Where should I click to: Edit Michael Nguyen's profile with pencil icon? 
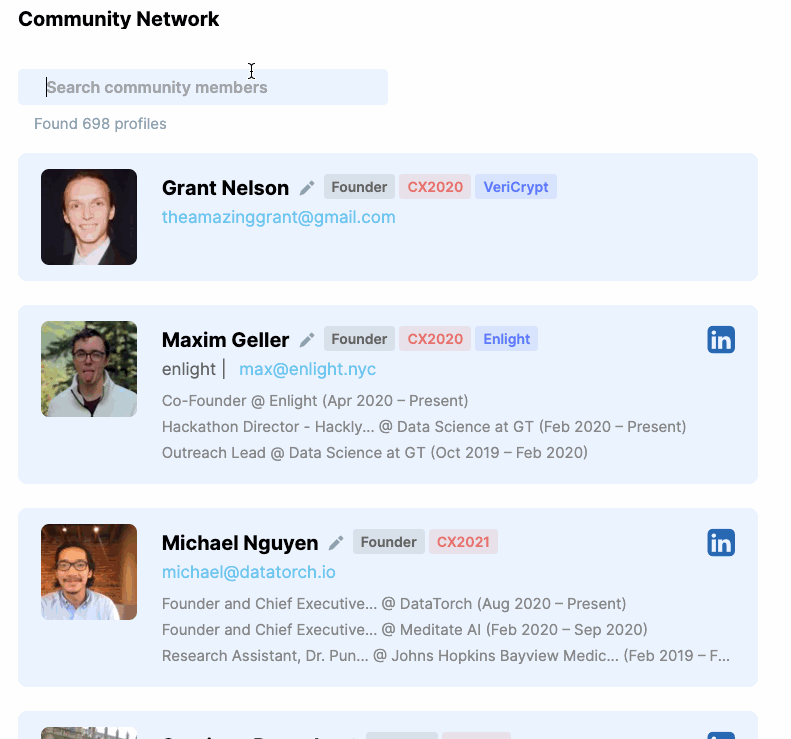click(x=336, y=543)
